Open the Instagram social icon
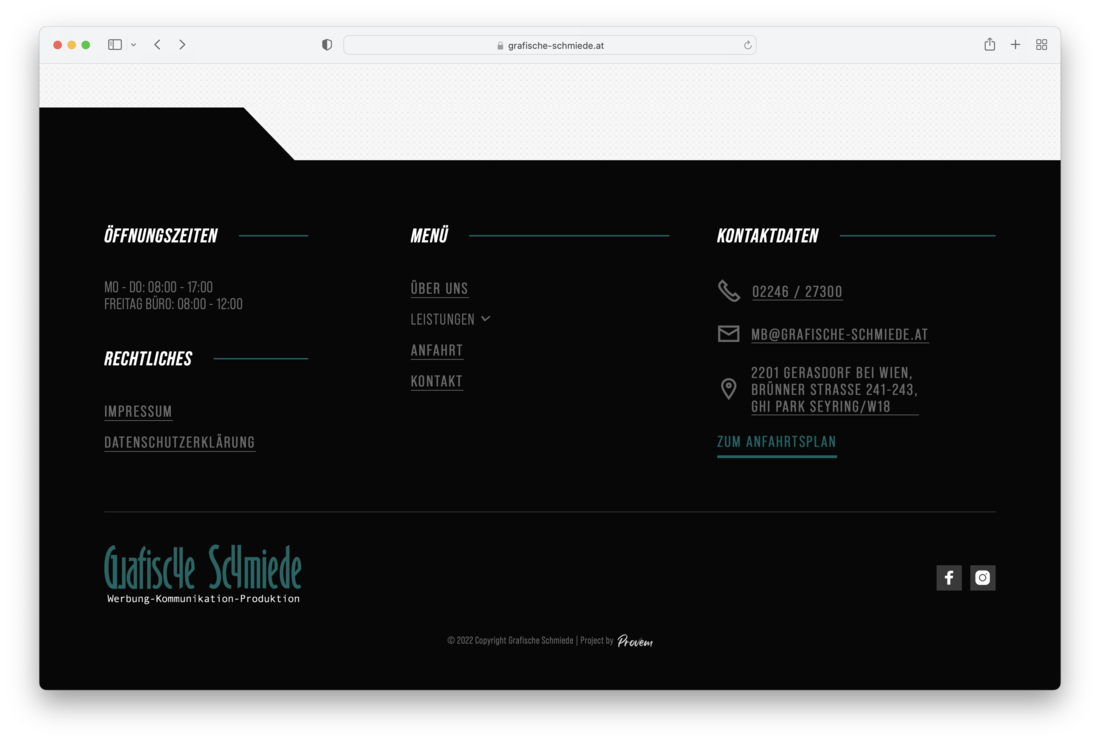The width and height of the screenshot is (1100, 742). click(983, 578)
